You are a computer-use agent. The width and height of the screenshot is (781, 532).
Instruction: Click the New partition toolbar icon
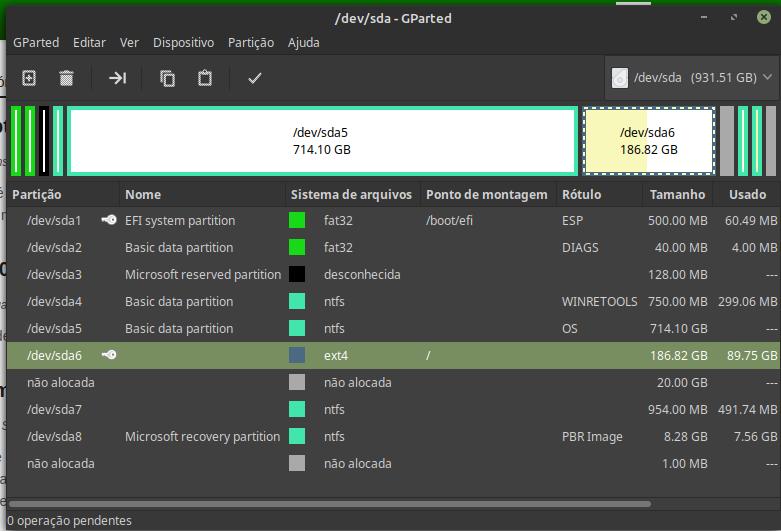[x=29, y=78]
